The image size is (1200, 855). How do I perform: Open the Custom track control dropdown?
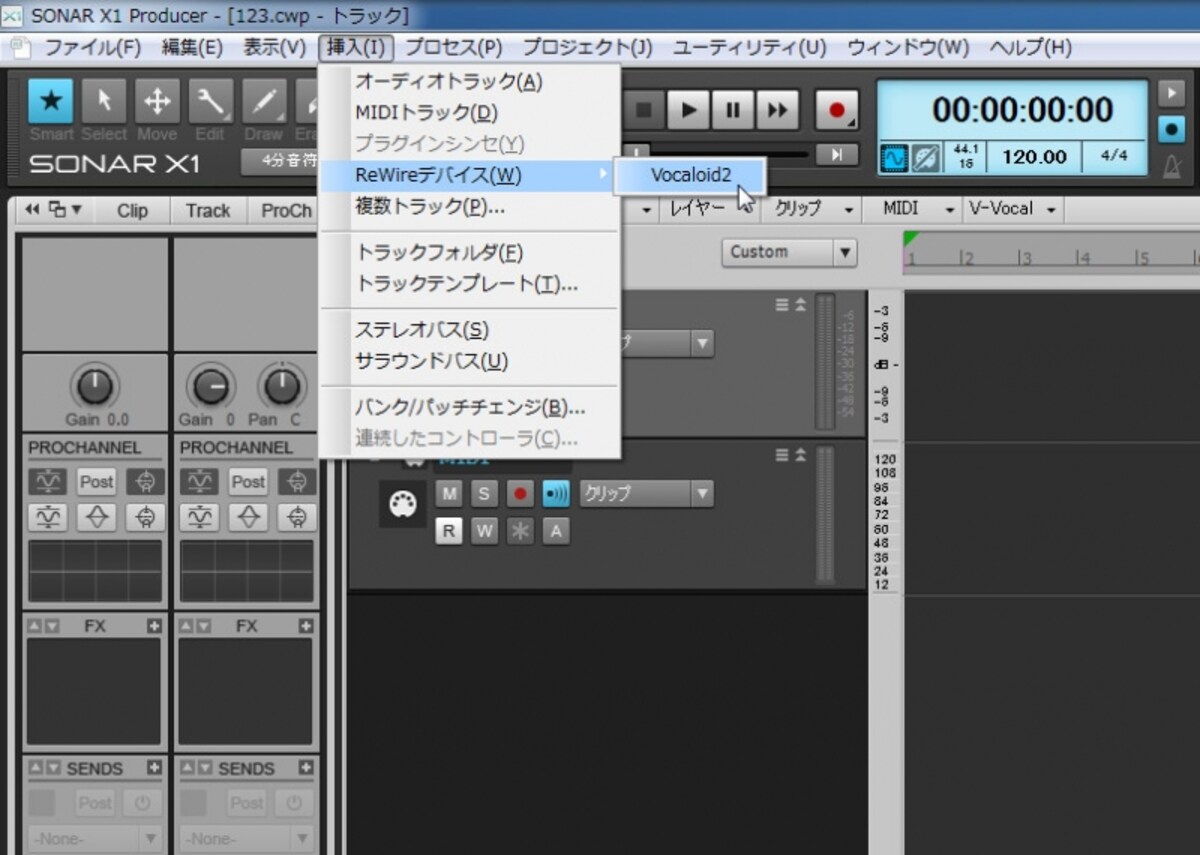[789, 252]
